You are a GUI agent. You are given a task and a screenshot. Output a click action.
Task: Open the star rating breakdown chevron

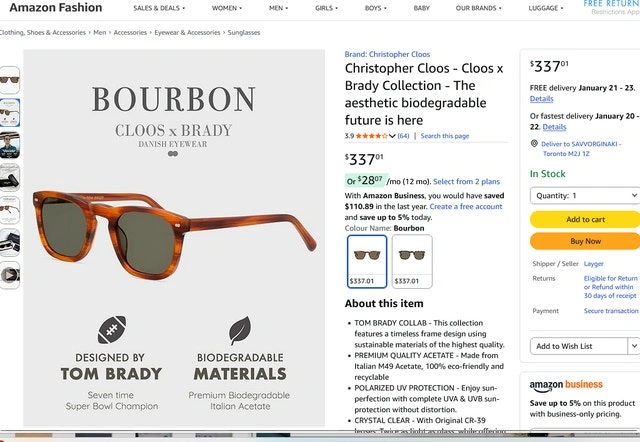(392, 136)
